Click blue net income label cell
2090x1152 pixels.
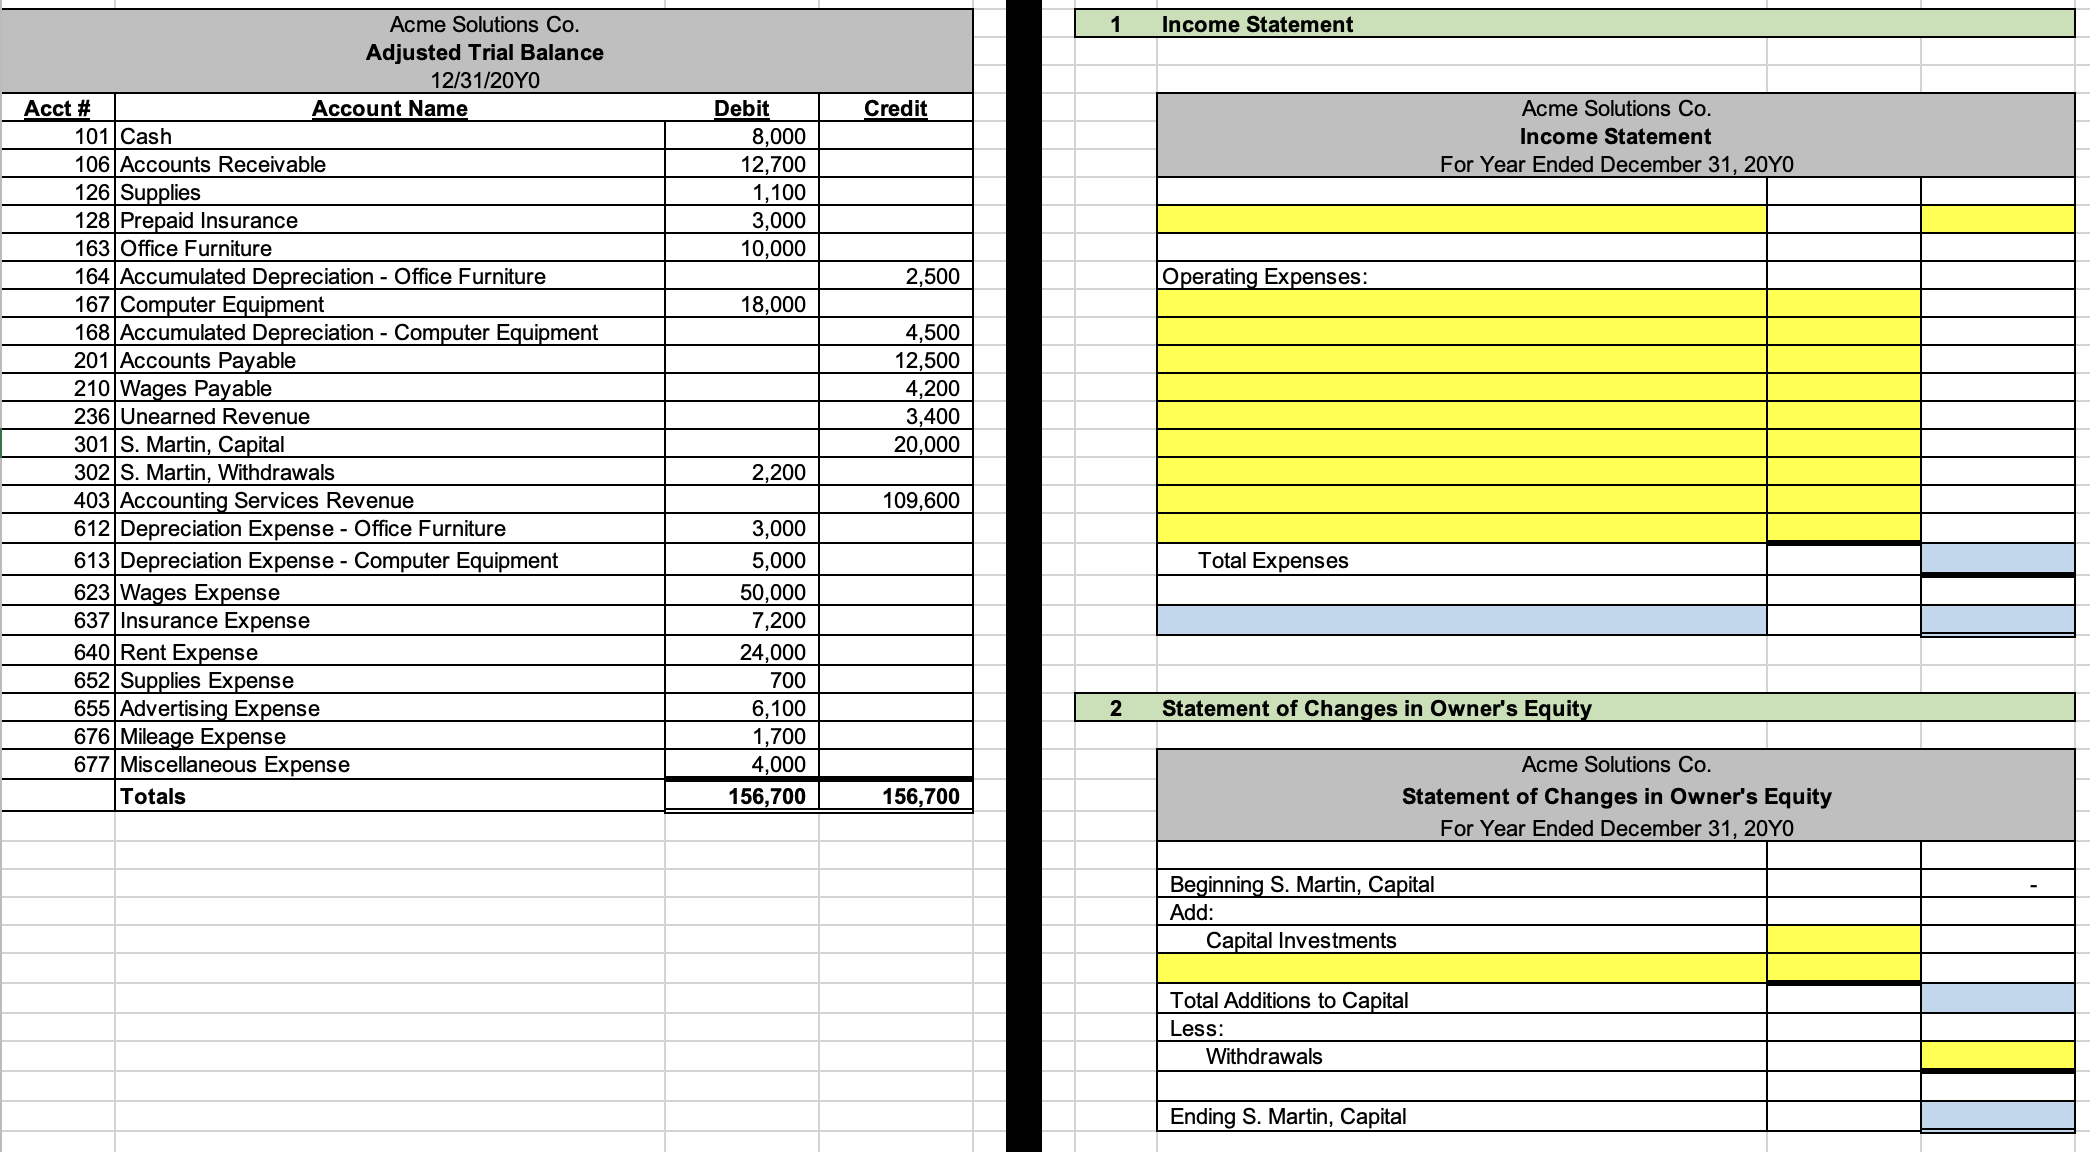tap(1462, 620)
